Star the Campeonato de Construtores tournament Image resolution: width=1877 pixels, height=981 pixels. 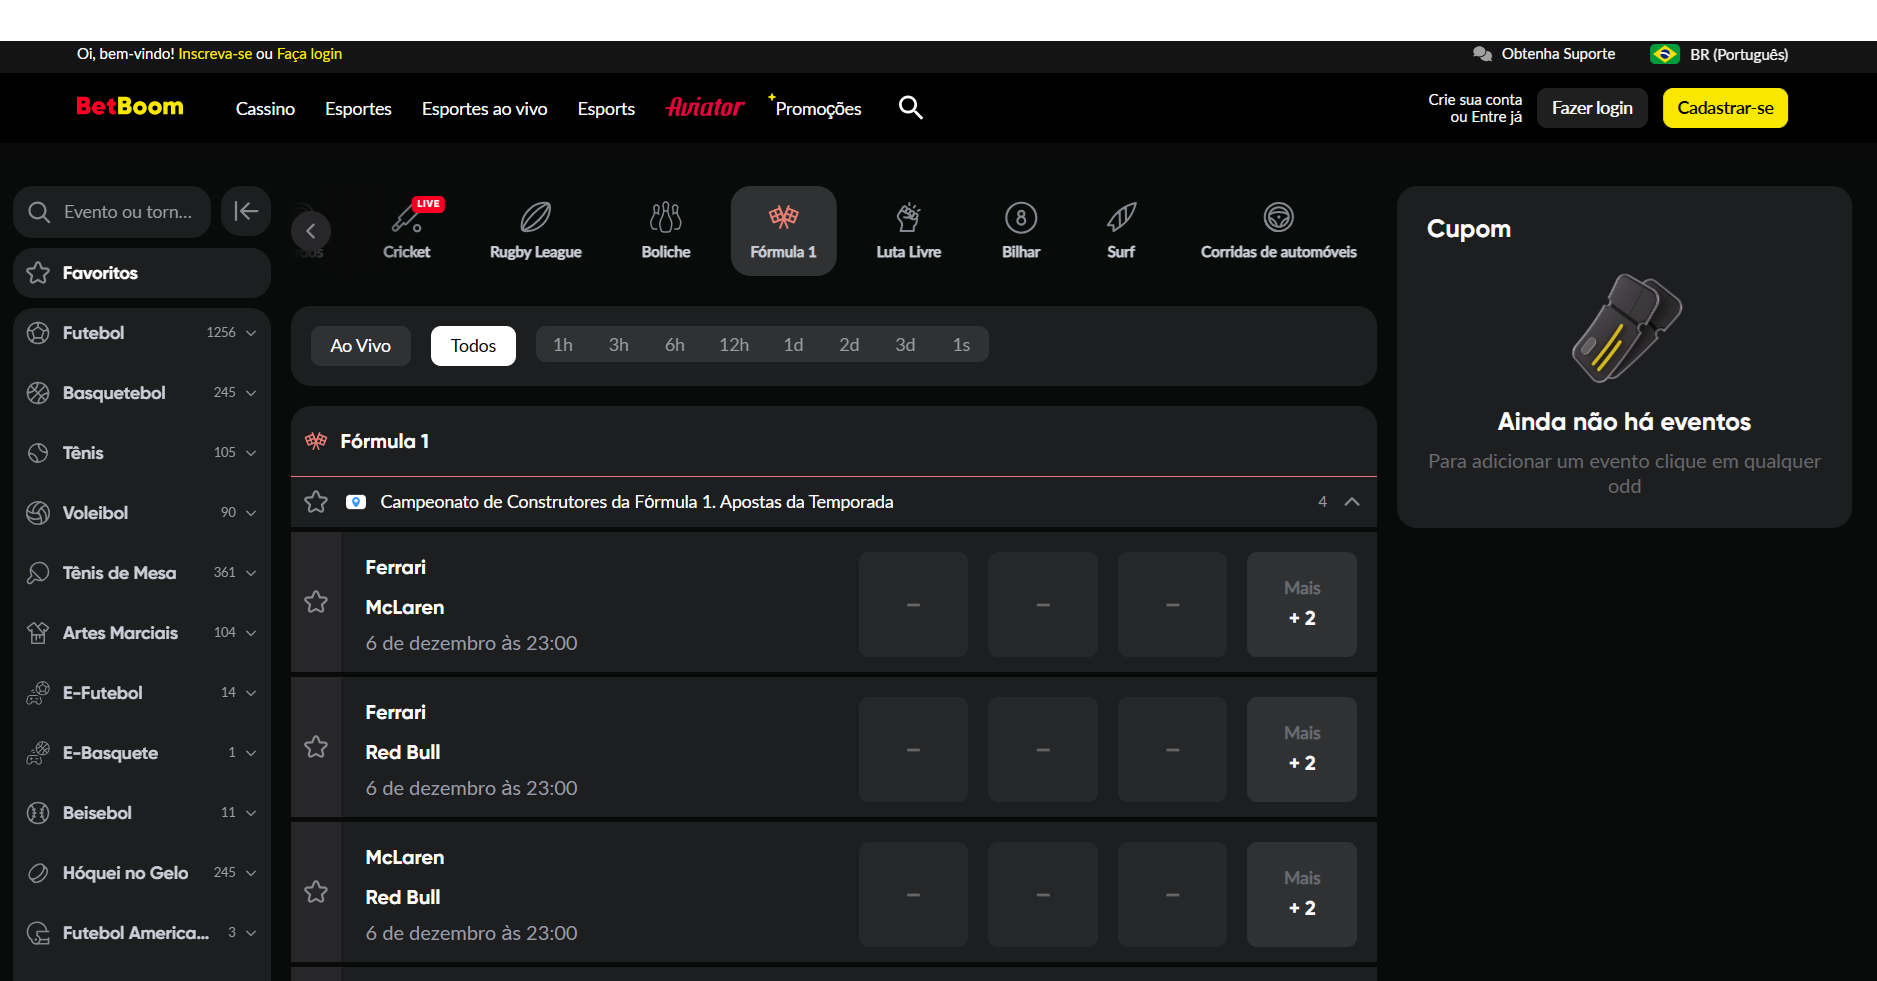[x=316, y=502]
